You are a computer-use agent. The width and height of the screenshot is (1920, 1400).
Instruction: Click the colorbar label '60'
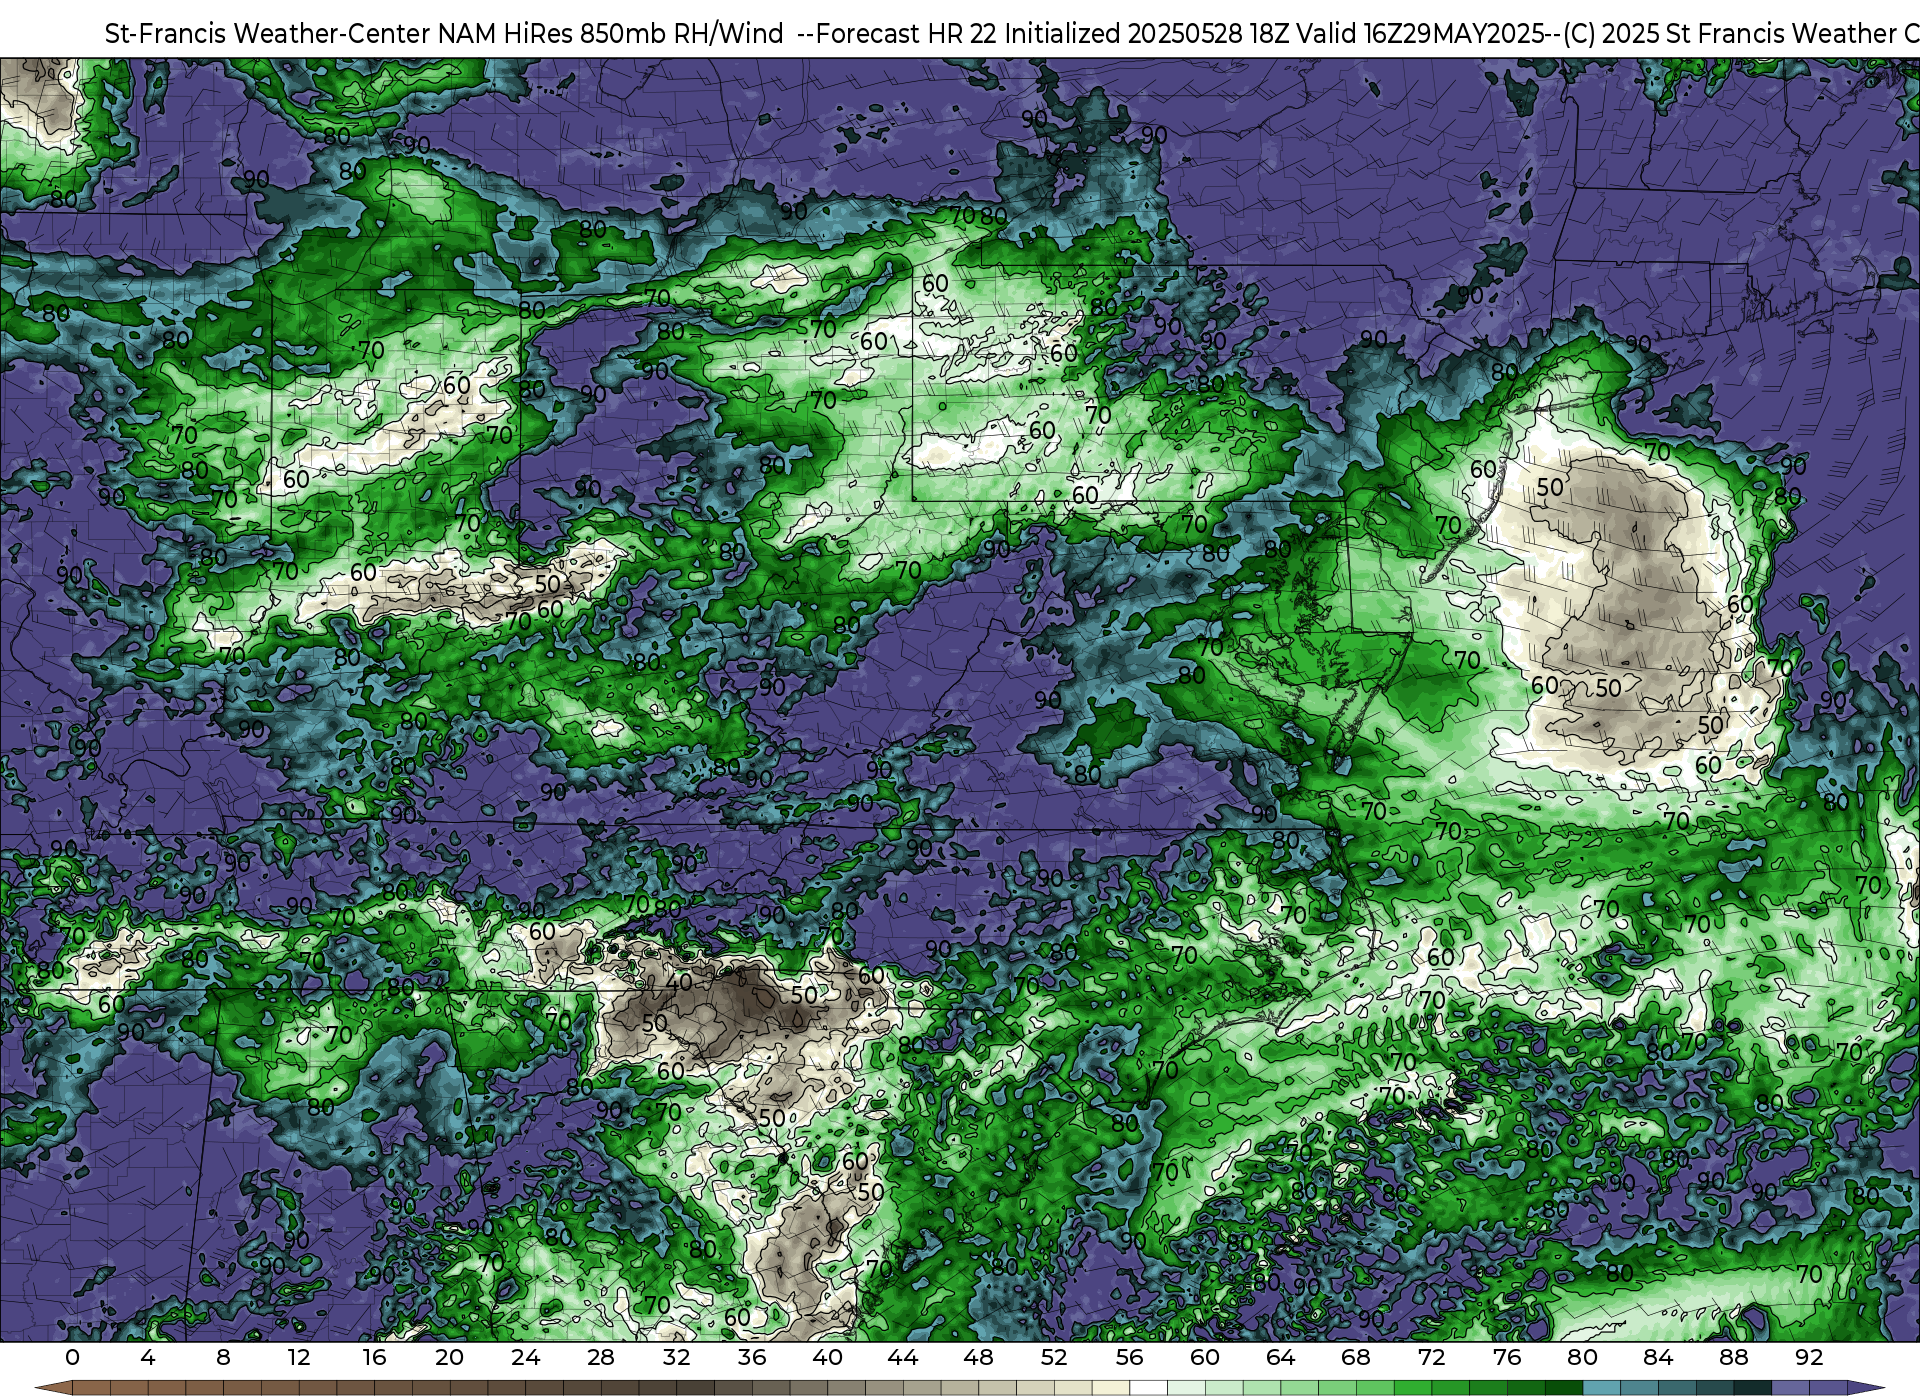(x=1204, y=1357)
